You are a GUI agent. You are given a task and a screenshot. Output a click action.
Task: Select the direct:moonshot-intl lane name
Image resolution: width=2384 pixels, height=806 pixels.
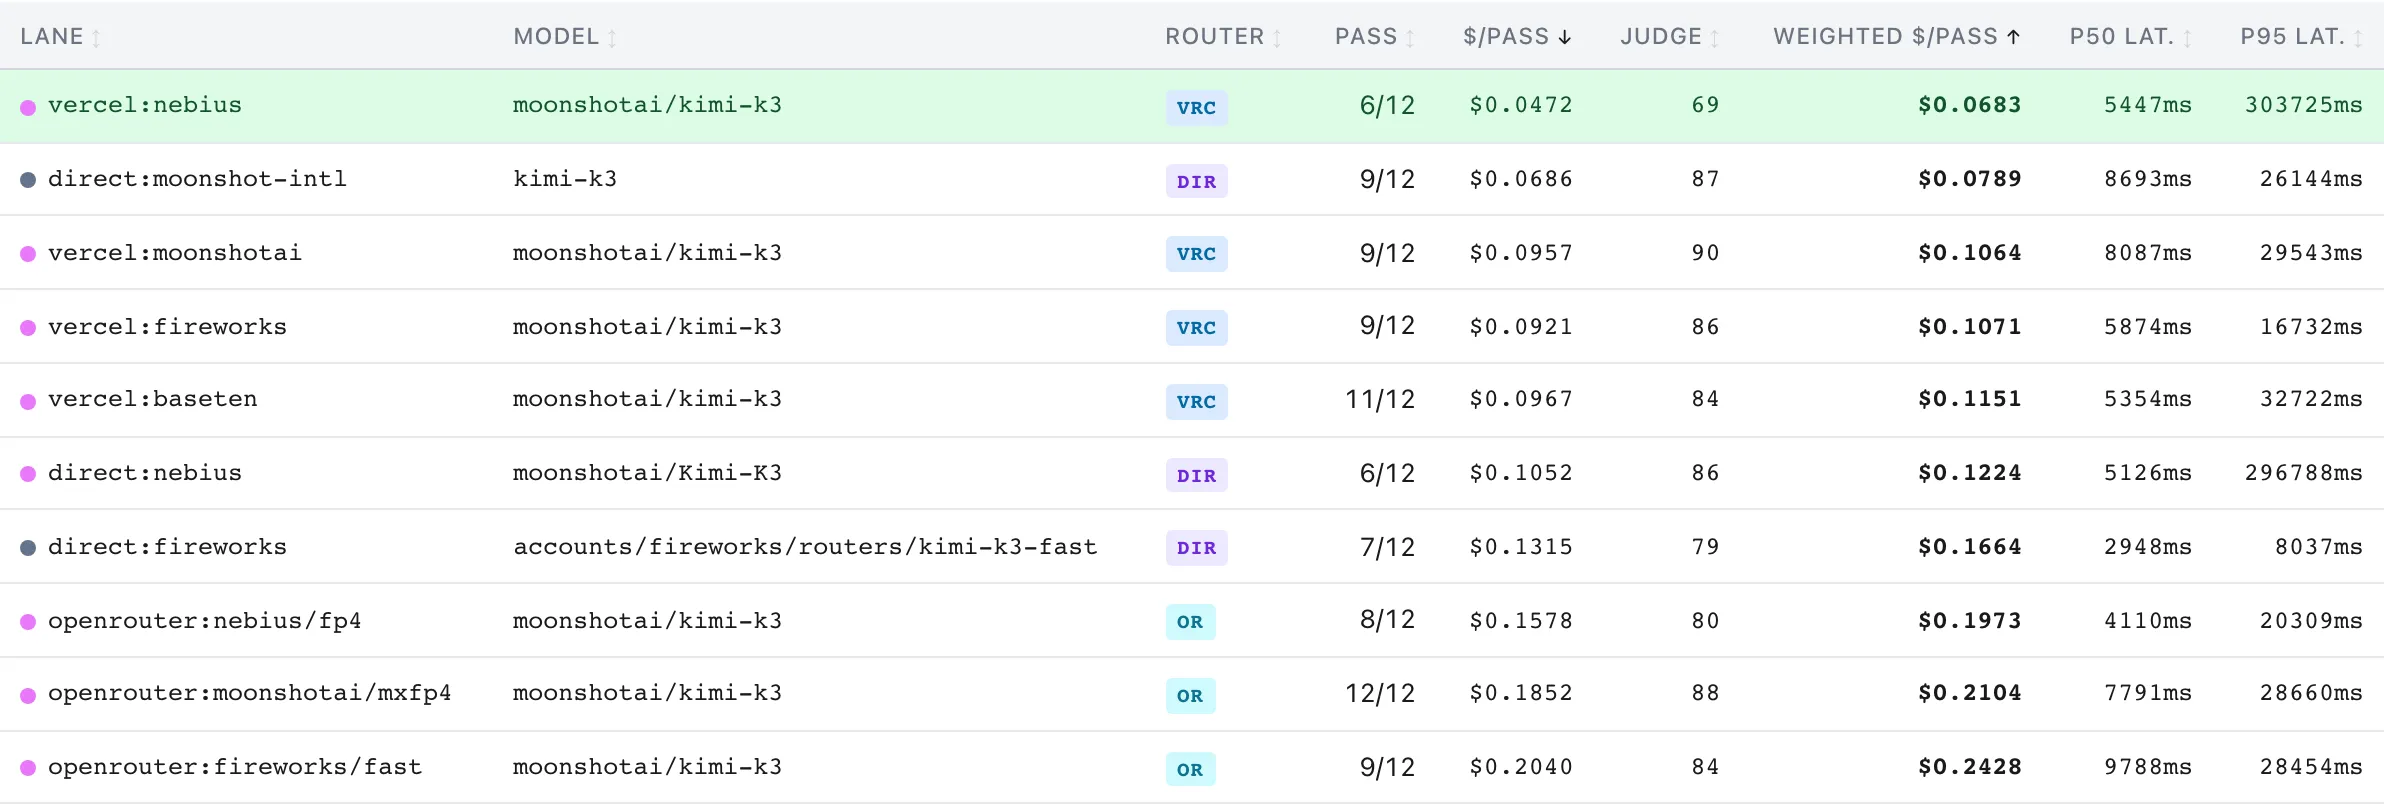[197, 179]
